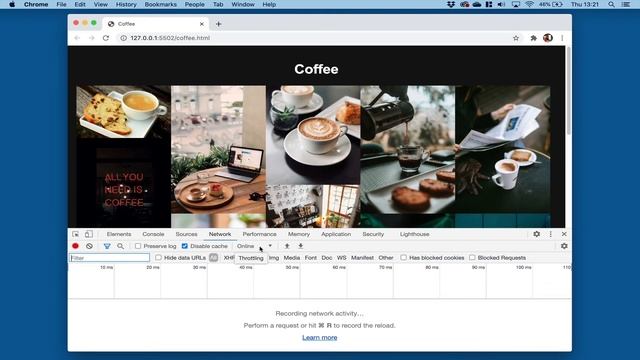Toggle device toolbar icon
Viewport: 640px width, 360px height.
[89, 234]
